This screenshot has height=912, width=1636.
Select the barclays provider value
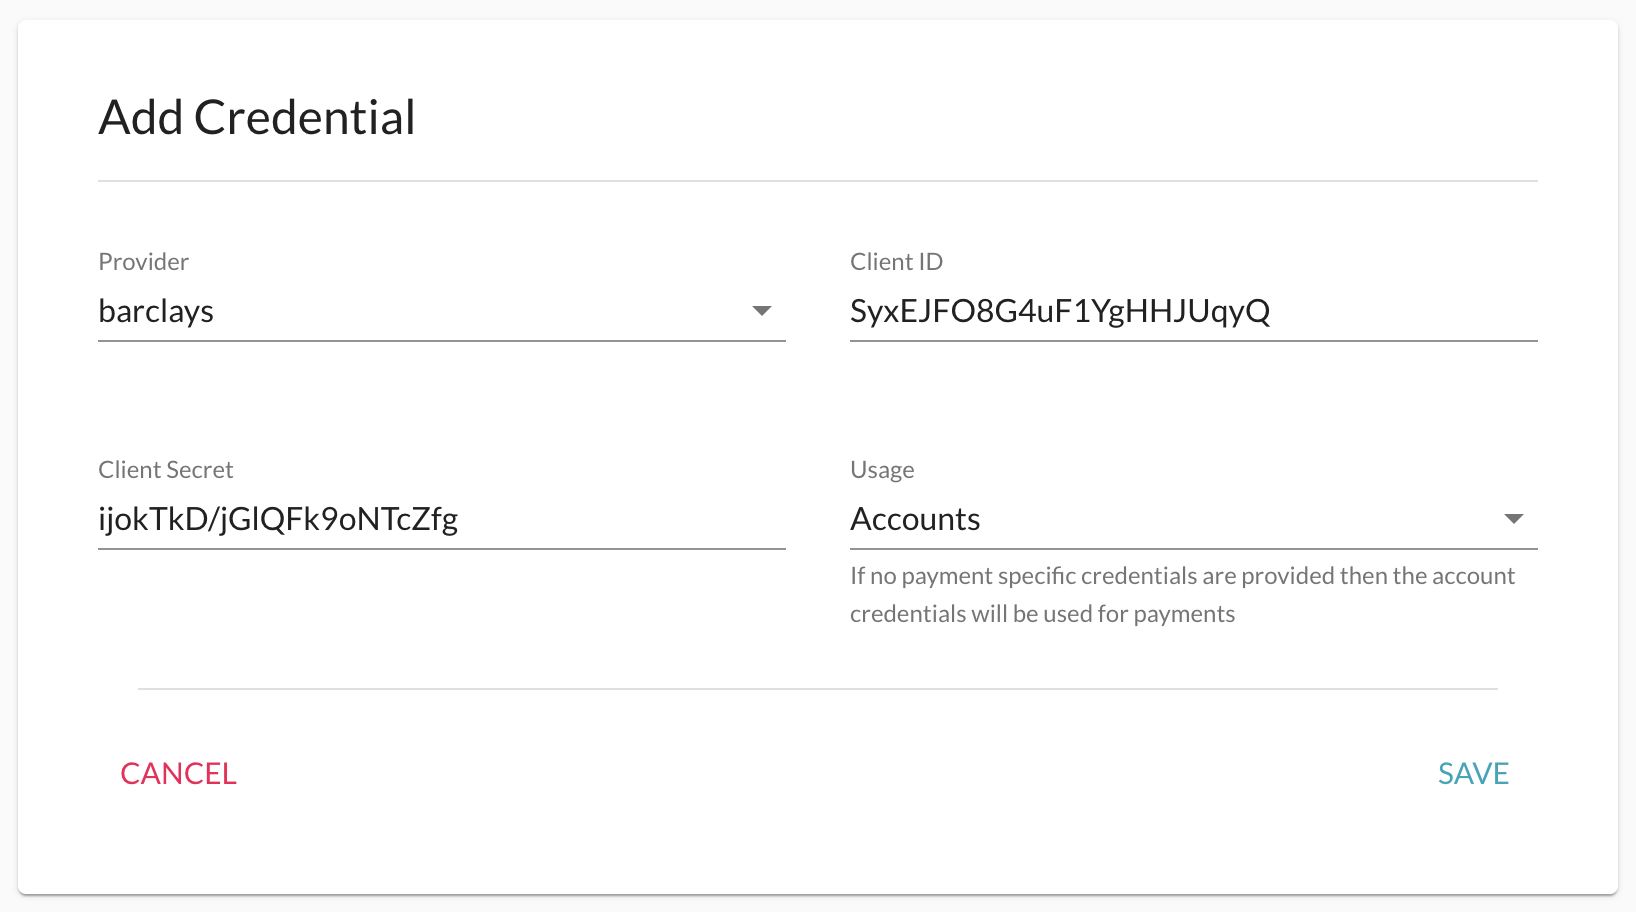(156, 311)
